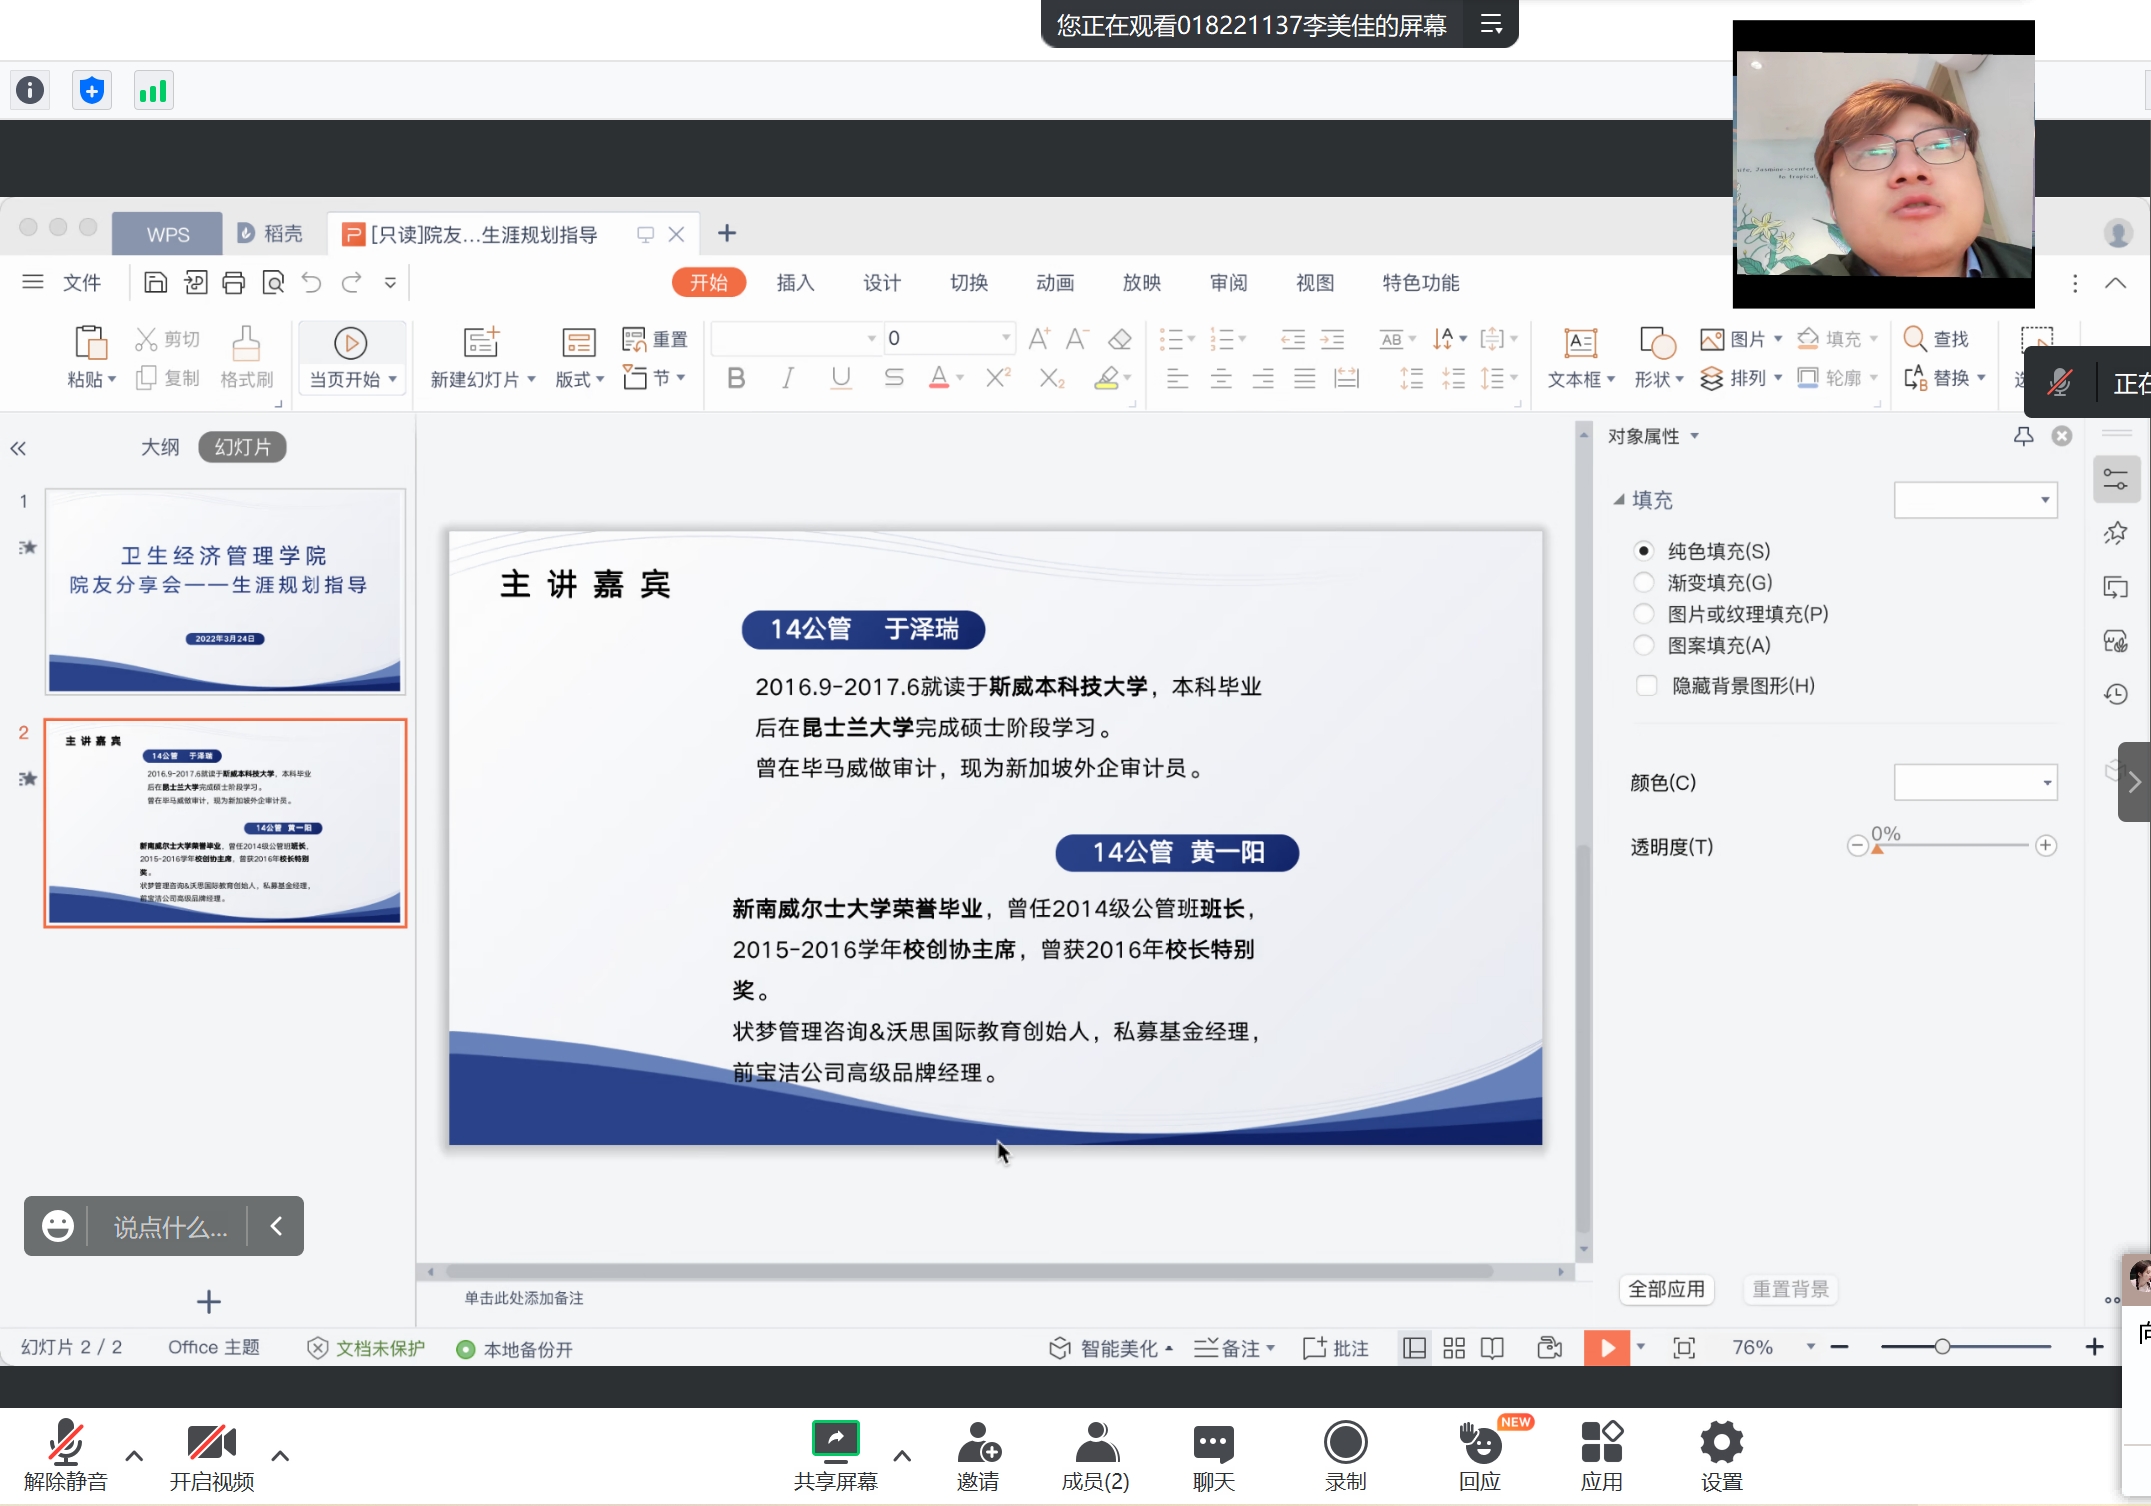Screen dimensions: 2151x1506
Task: Select 渐变填充(G) radio option
Action: click(x=1643, y=582)
